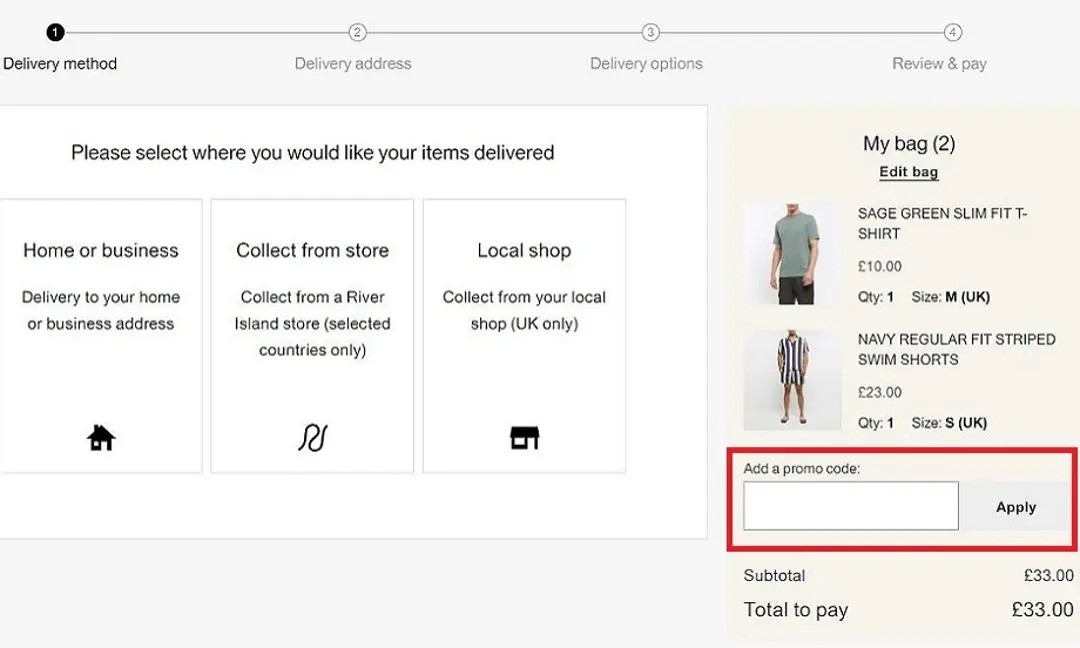Select step 4 circle in progress bar
Screen dimensions: 1080x648
click(953, 32)
